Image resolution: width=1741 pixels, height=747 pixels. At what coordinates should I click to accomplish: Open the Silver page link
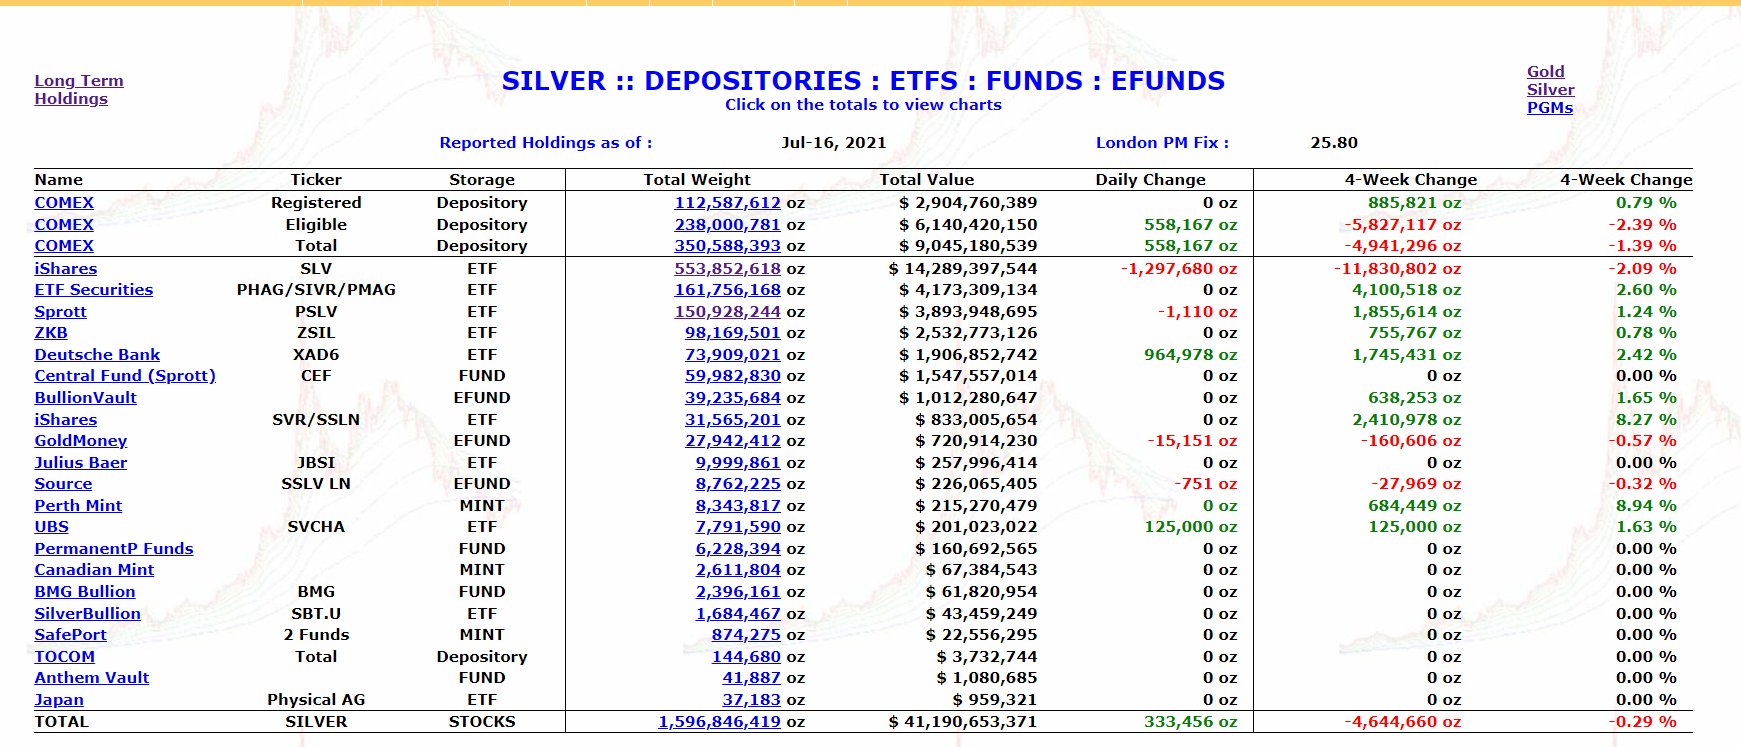point(1550,89)
